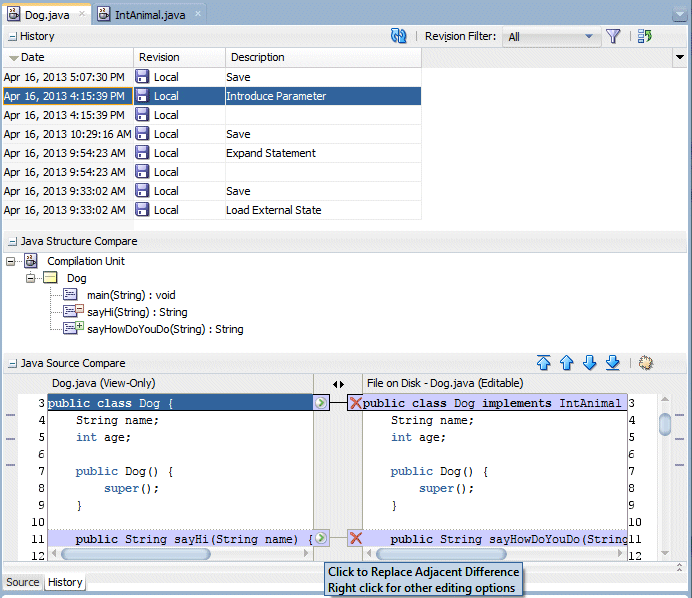Click the disk icon on the Load External State row
Image resolution: width=692 pixels, height=598 pixels.
click(142, 209)
